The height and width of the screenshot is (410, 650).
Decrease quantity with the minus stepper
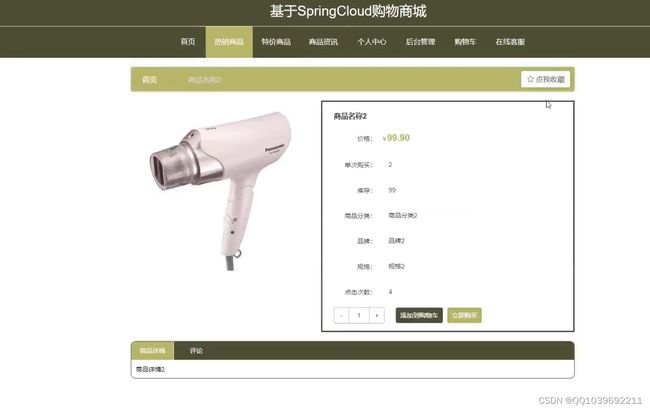click(x=341, y=315)
